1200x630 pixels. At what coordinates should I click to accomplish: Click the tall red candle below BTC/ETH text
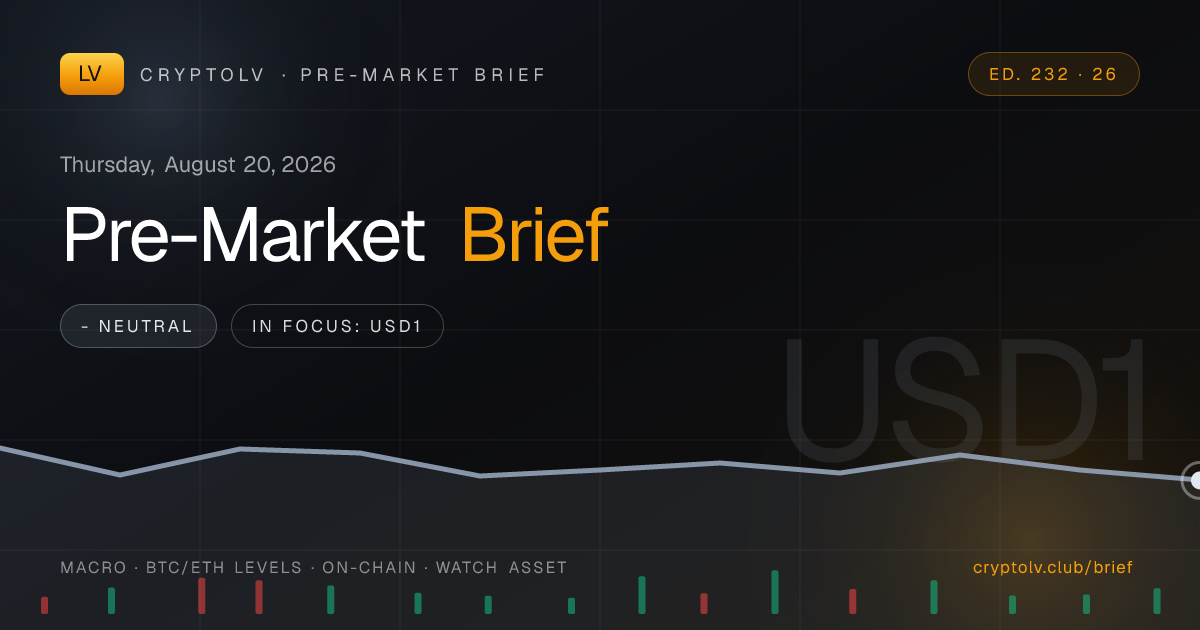click(x=201, y=595)
